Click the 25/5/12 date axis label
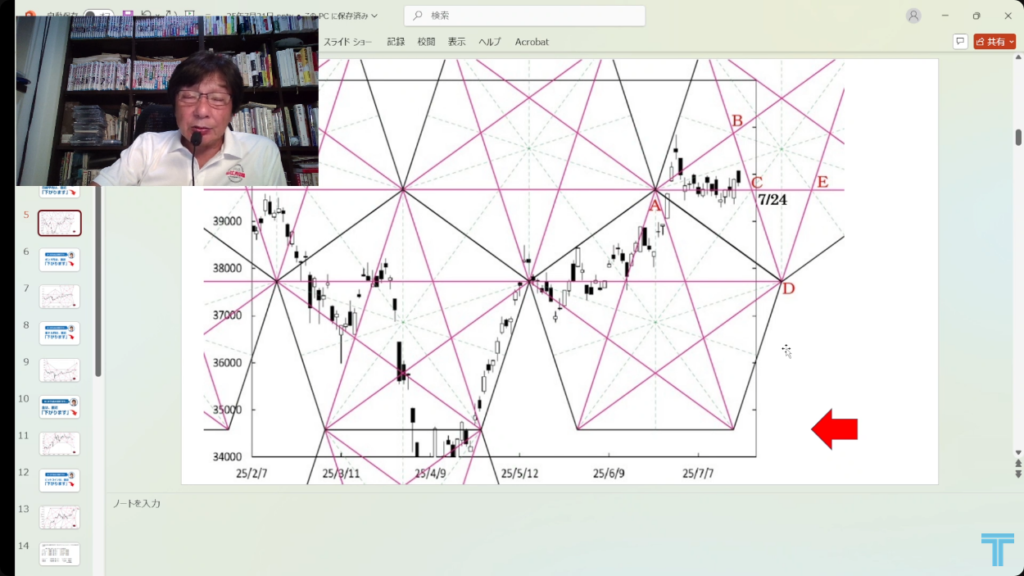1024x576 pixels. point(520,473)
